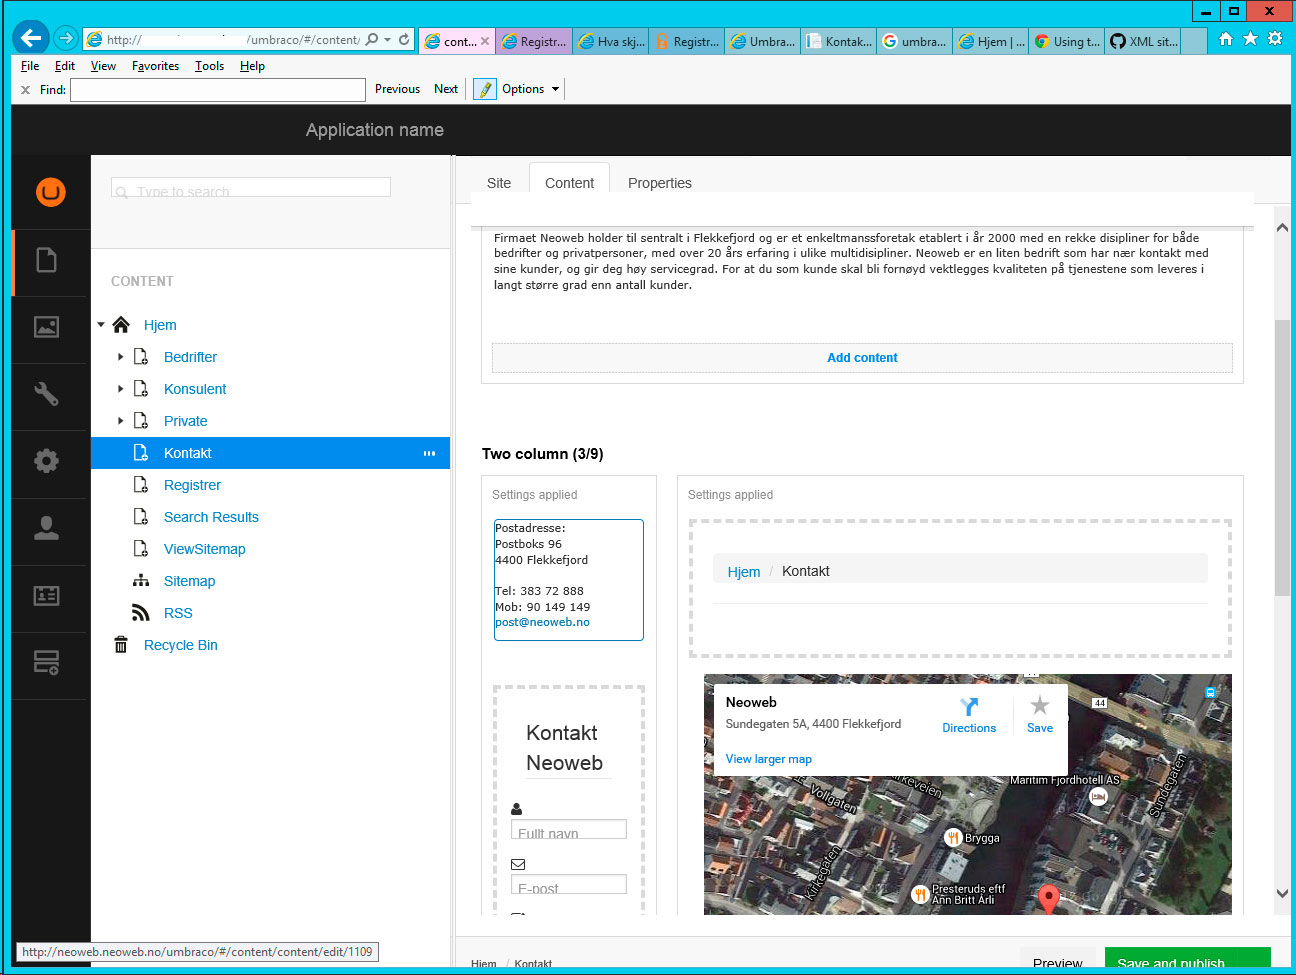Open the Members card icon in sidebar
Image resolution: width=1296 pixels, height=975 pixels.
pos(47,596)
